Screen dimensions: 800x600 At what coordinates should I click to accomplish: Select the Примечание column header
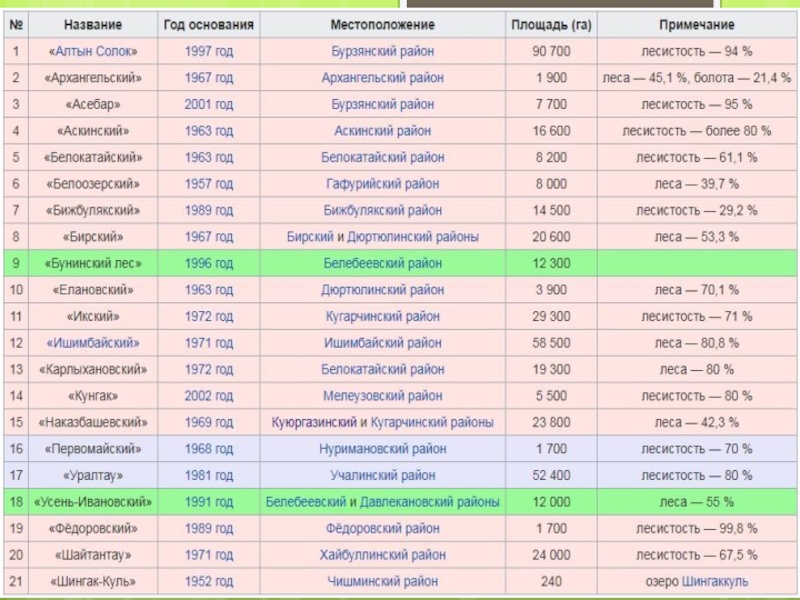[x=696, y=24]
